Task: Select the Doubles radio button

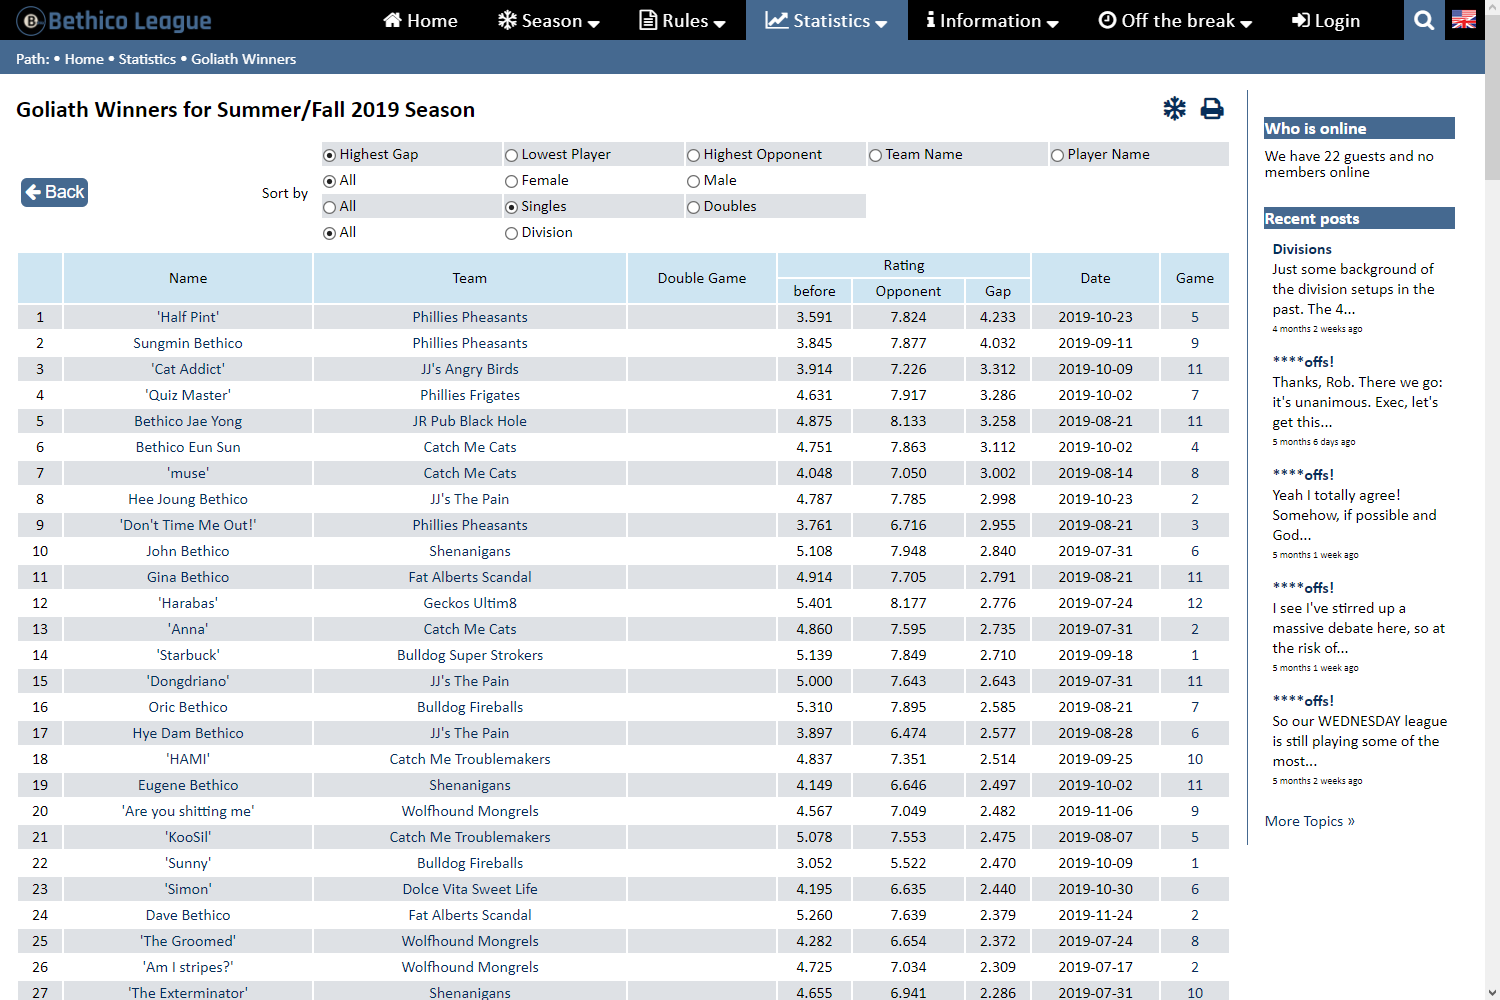Action: click(x=694, y=207)
